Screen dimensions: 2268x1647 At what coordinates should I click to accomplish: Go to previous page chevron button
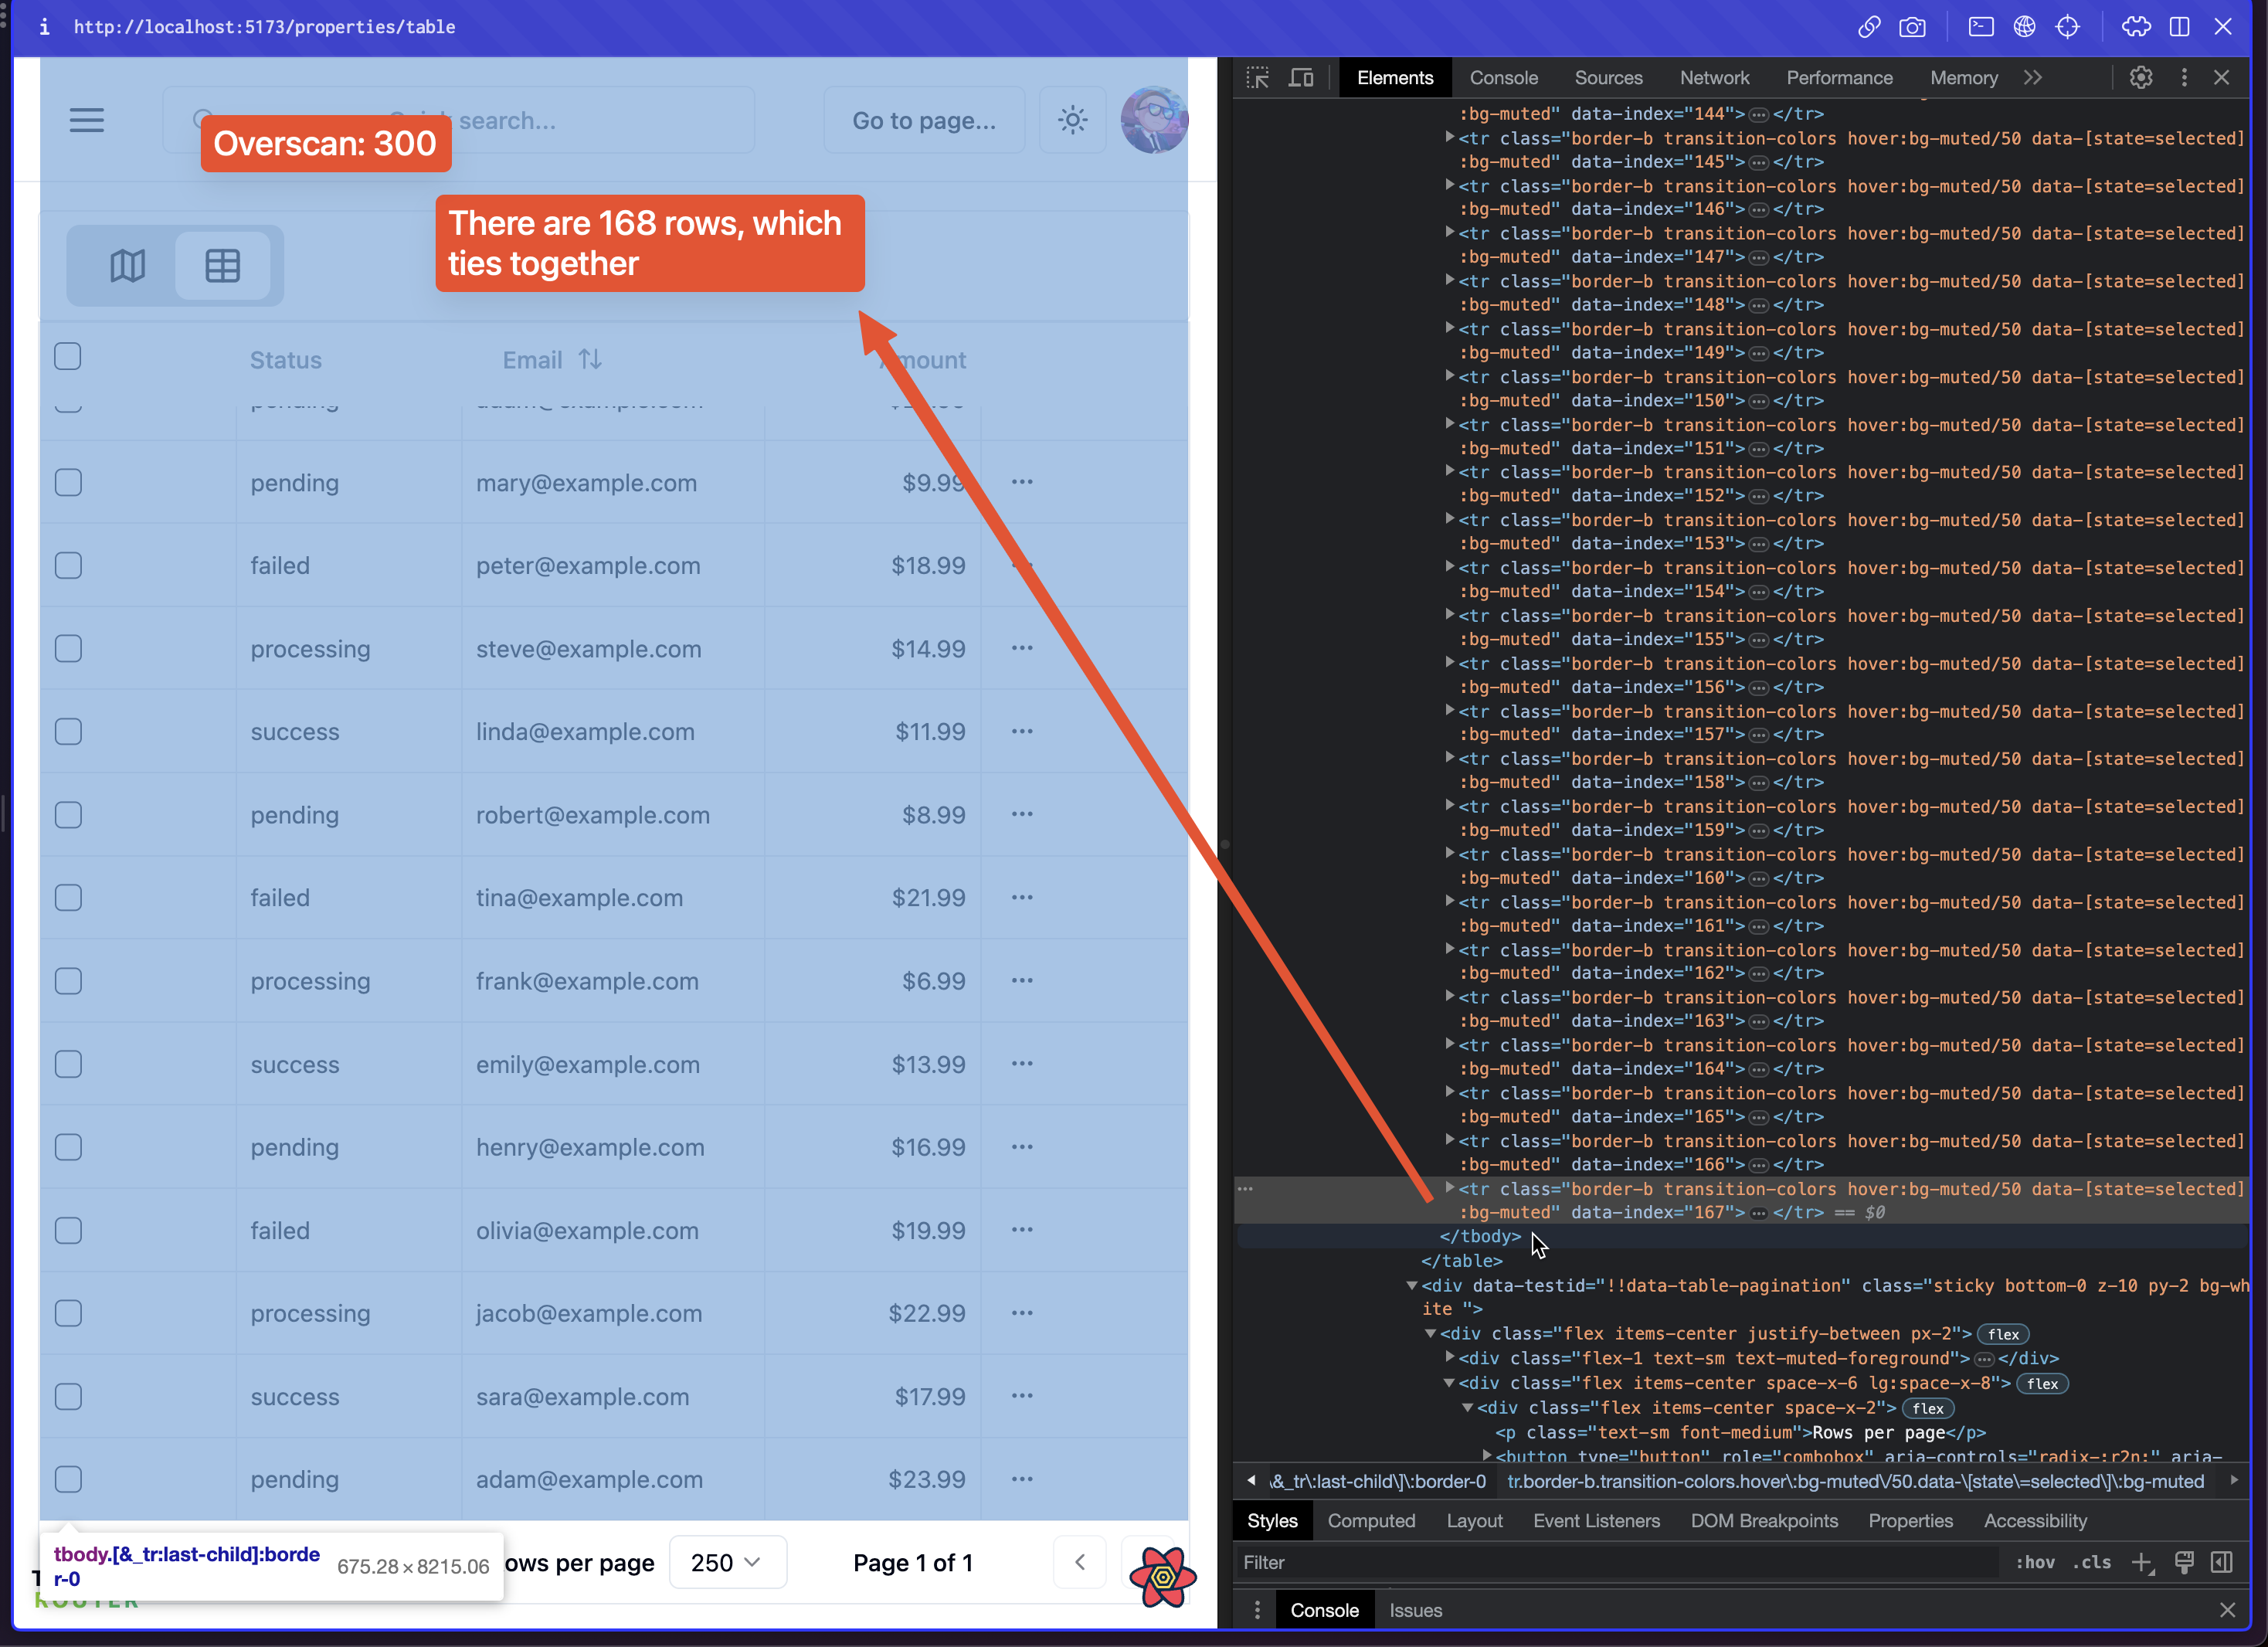(x=1080, y=1562)
